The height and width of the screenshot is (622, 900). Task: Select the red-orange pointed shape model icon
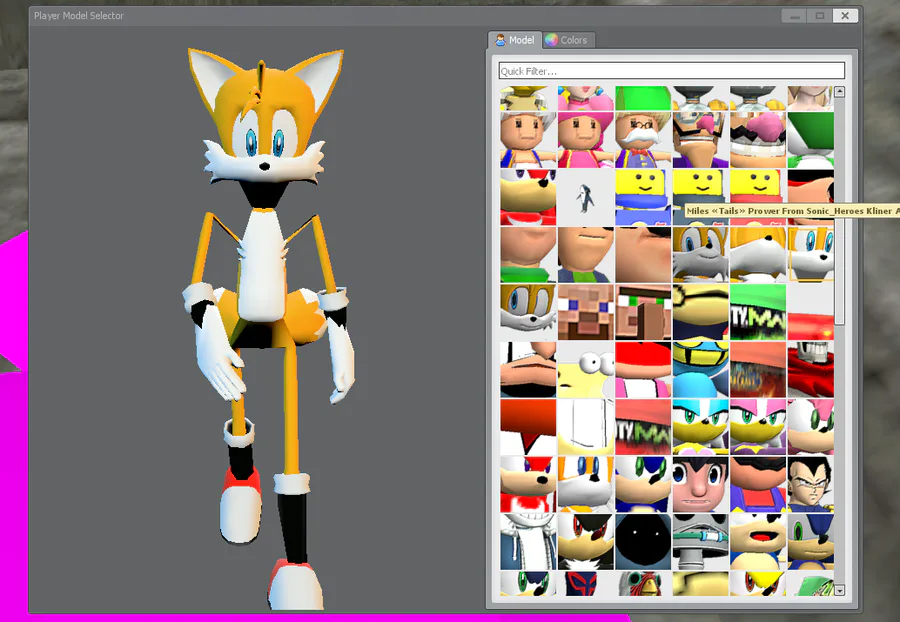pos(528,426)
